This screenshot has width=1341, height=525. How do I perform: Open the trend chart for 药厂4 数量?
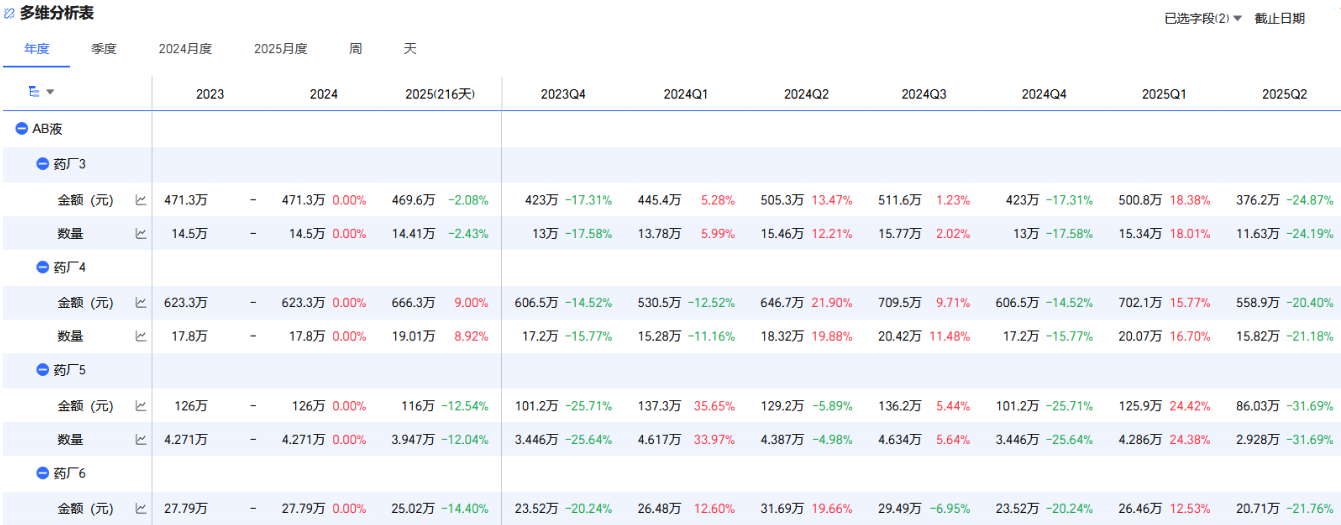[x=141, y=337]
